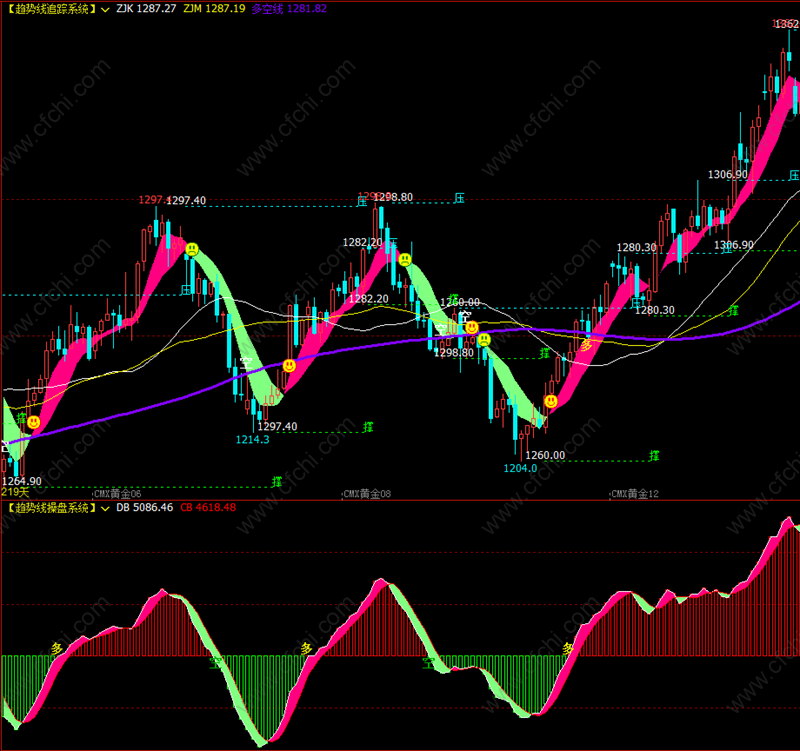This screenshot has width=800, height=751.
Task: Click the second 多 signal in the lower panel
Action: tap(306, 648)
